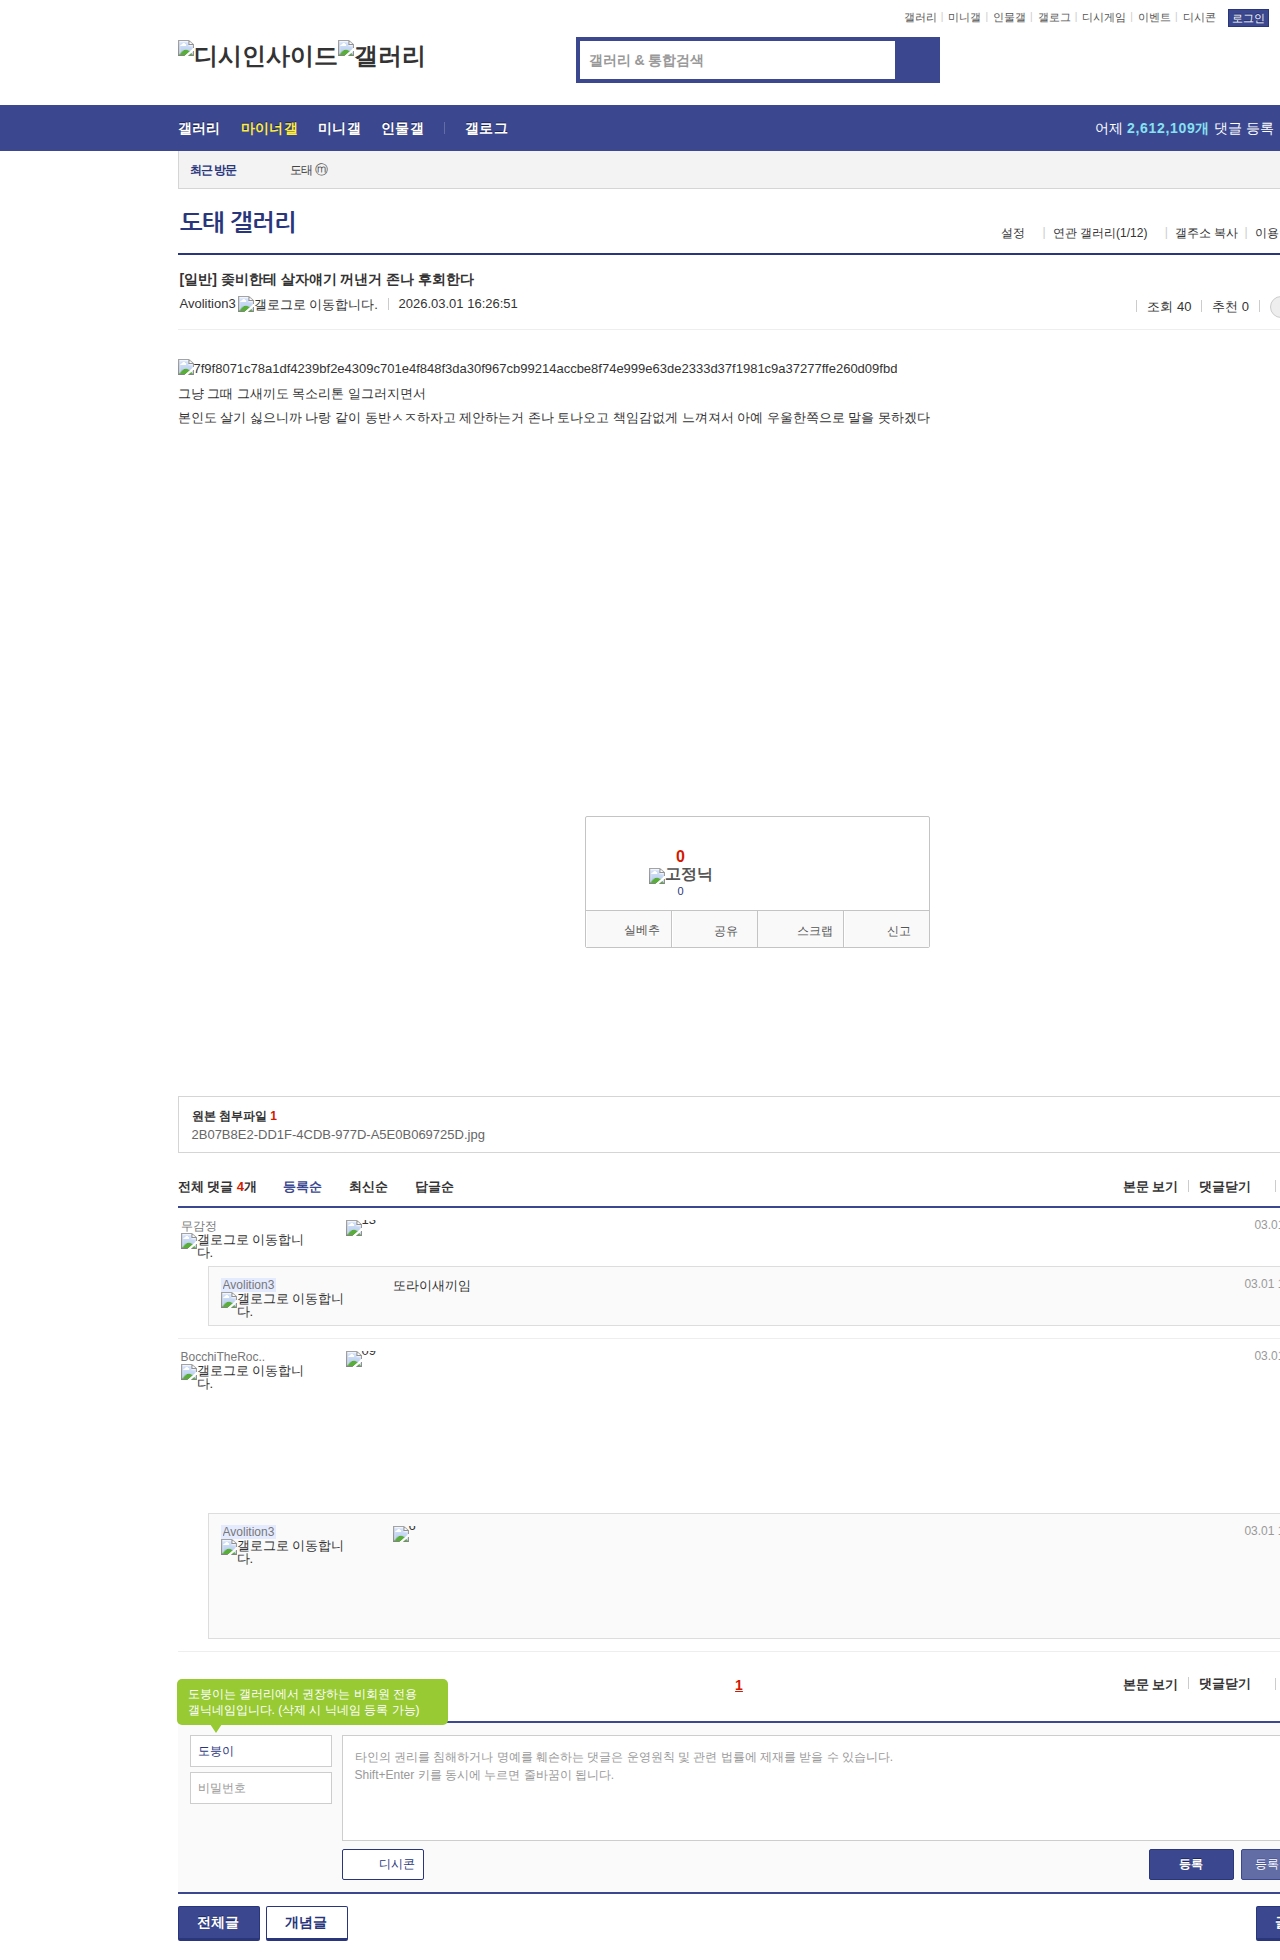1280x1960 pixels.
Task: Open 미니갤 in the top utility links
Action: coord(964,18)
